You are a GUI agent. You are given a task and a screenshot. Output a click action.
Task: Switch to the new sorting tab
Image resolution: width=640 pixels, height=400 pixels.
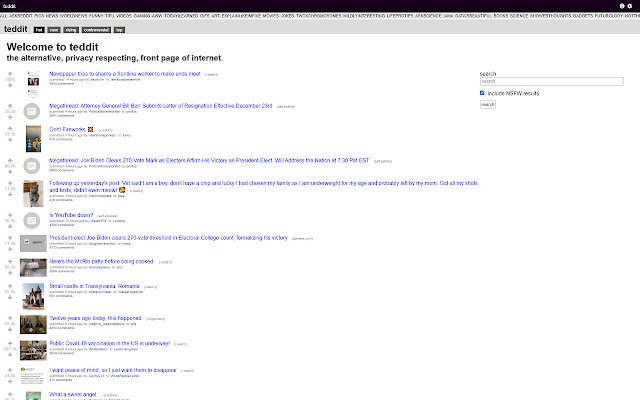[x=54, y=30]
